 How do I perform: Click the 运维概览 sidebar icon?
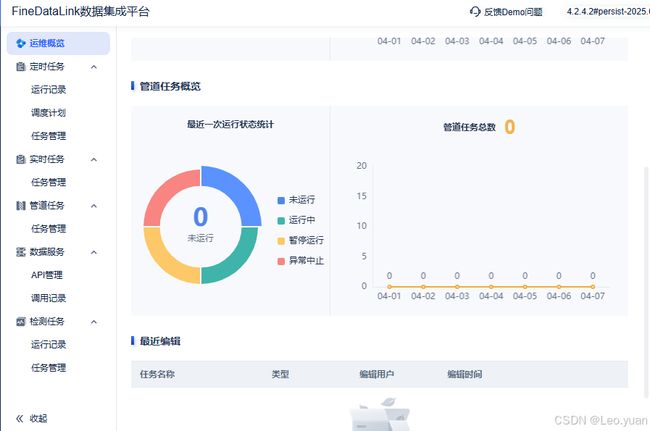(21, 43)
